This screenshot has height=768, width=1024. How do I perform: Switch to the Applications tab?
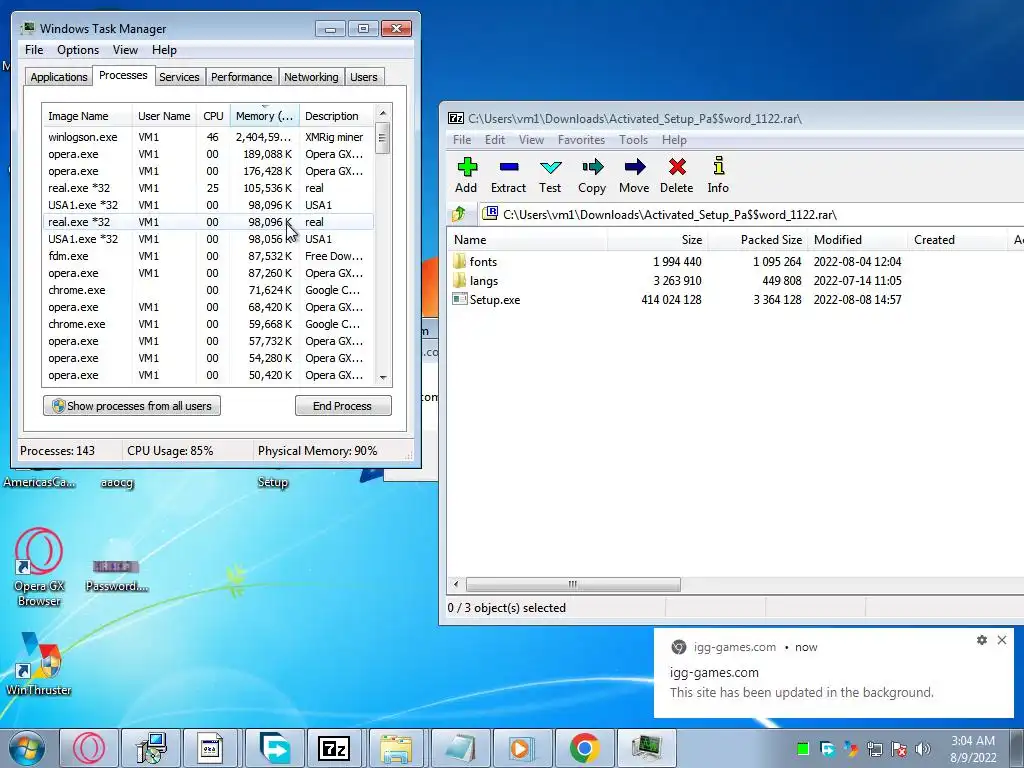coord(59,77)
